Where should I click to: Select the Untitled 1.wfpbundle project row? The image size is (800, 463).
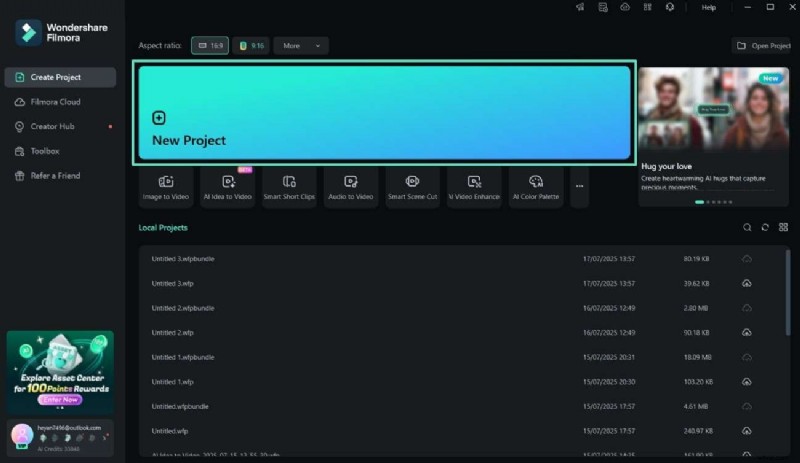coord(462,357)
